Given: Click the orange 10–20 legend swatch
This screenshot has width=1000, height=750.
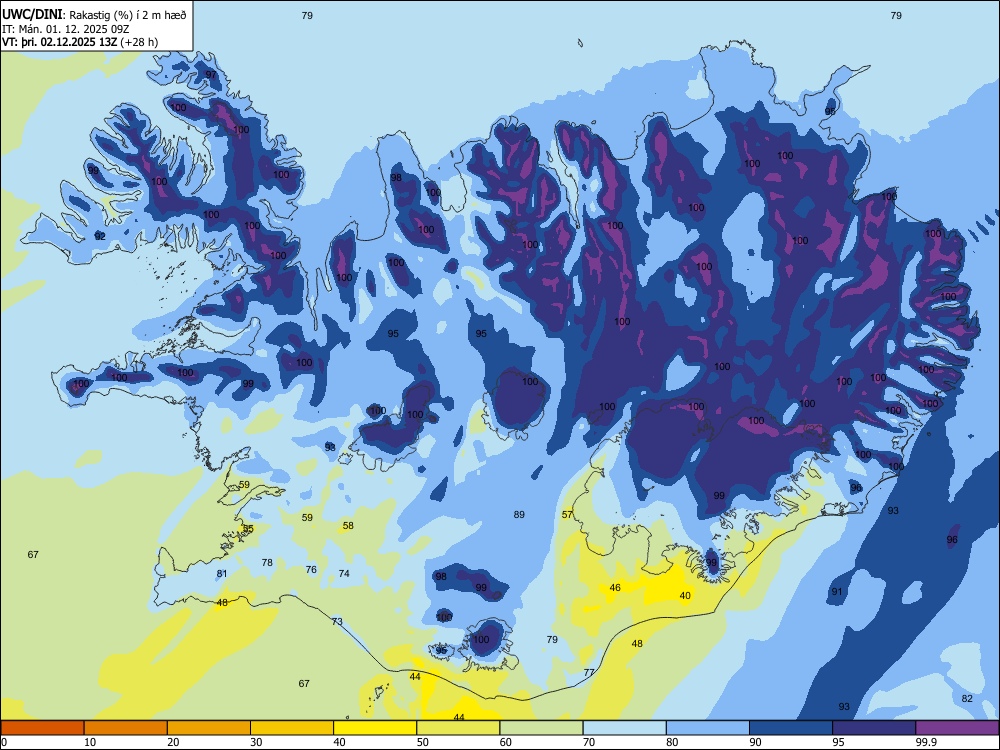Looking at the screenshot, I should click(x=126, y=728).
